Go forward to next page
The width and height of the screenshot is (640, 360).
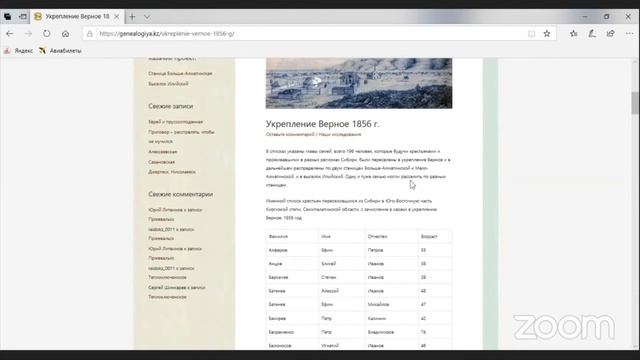tap(28, 34)
